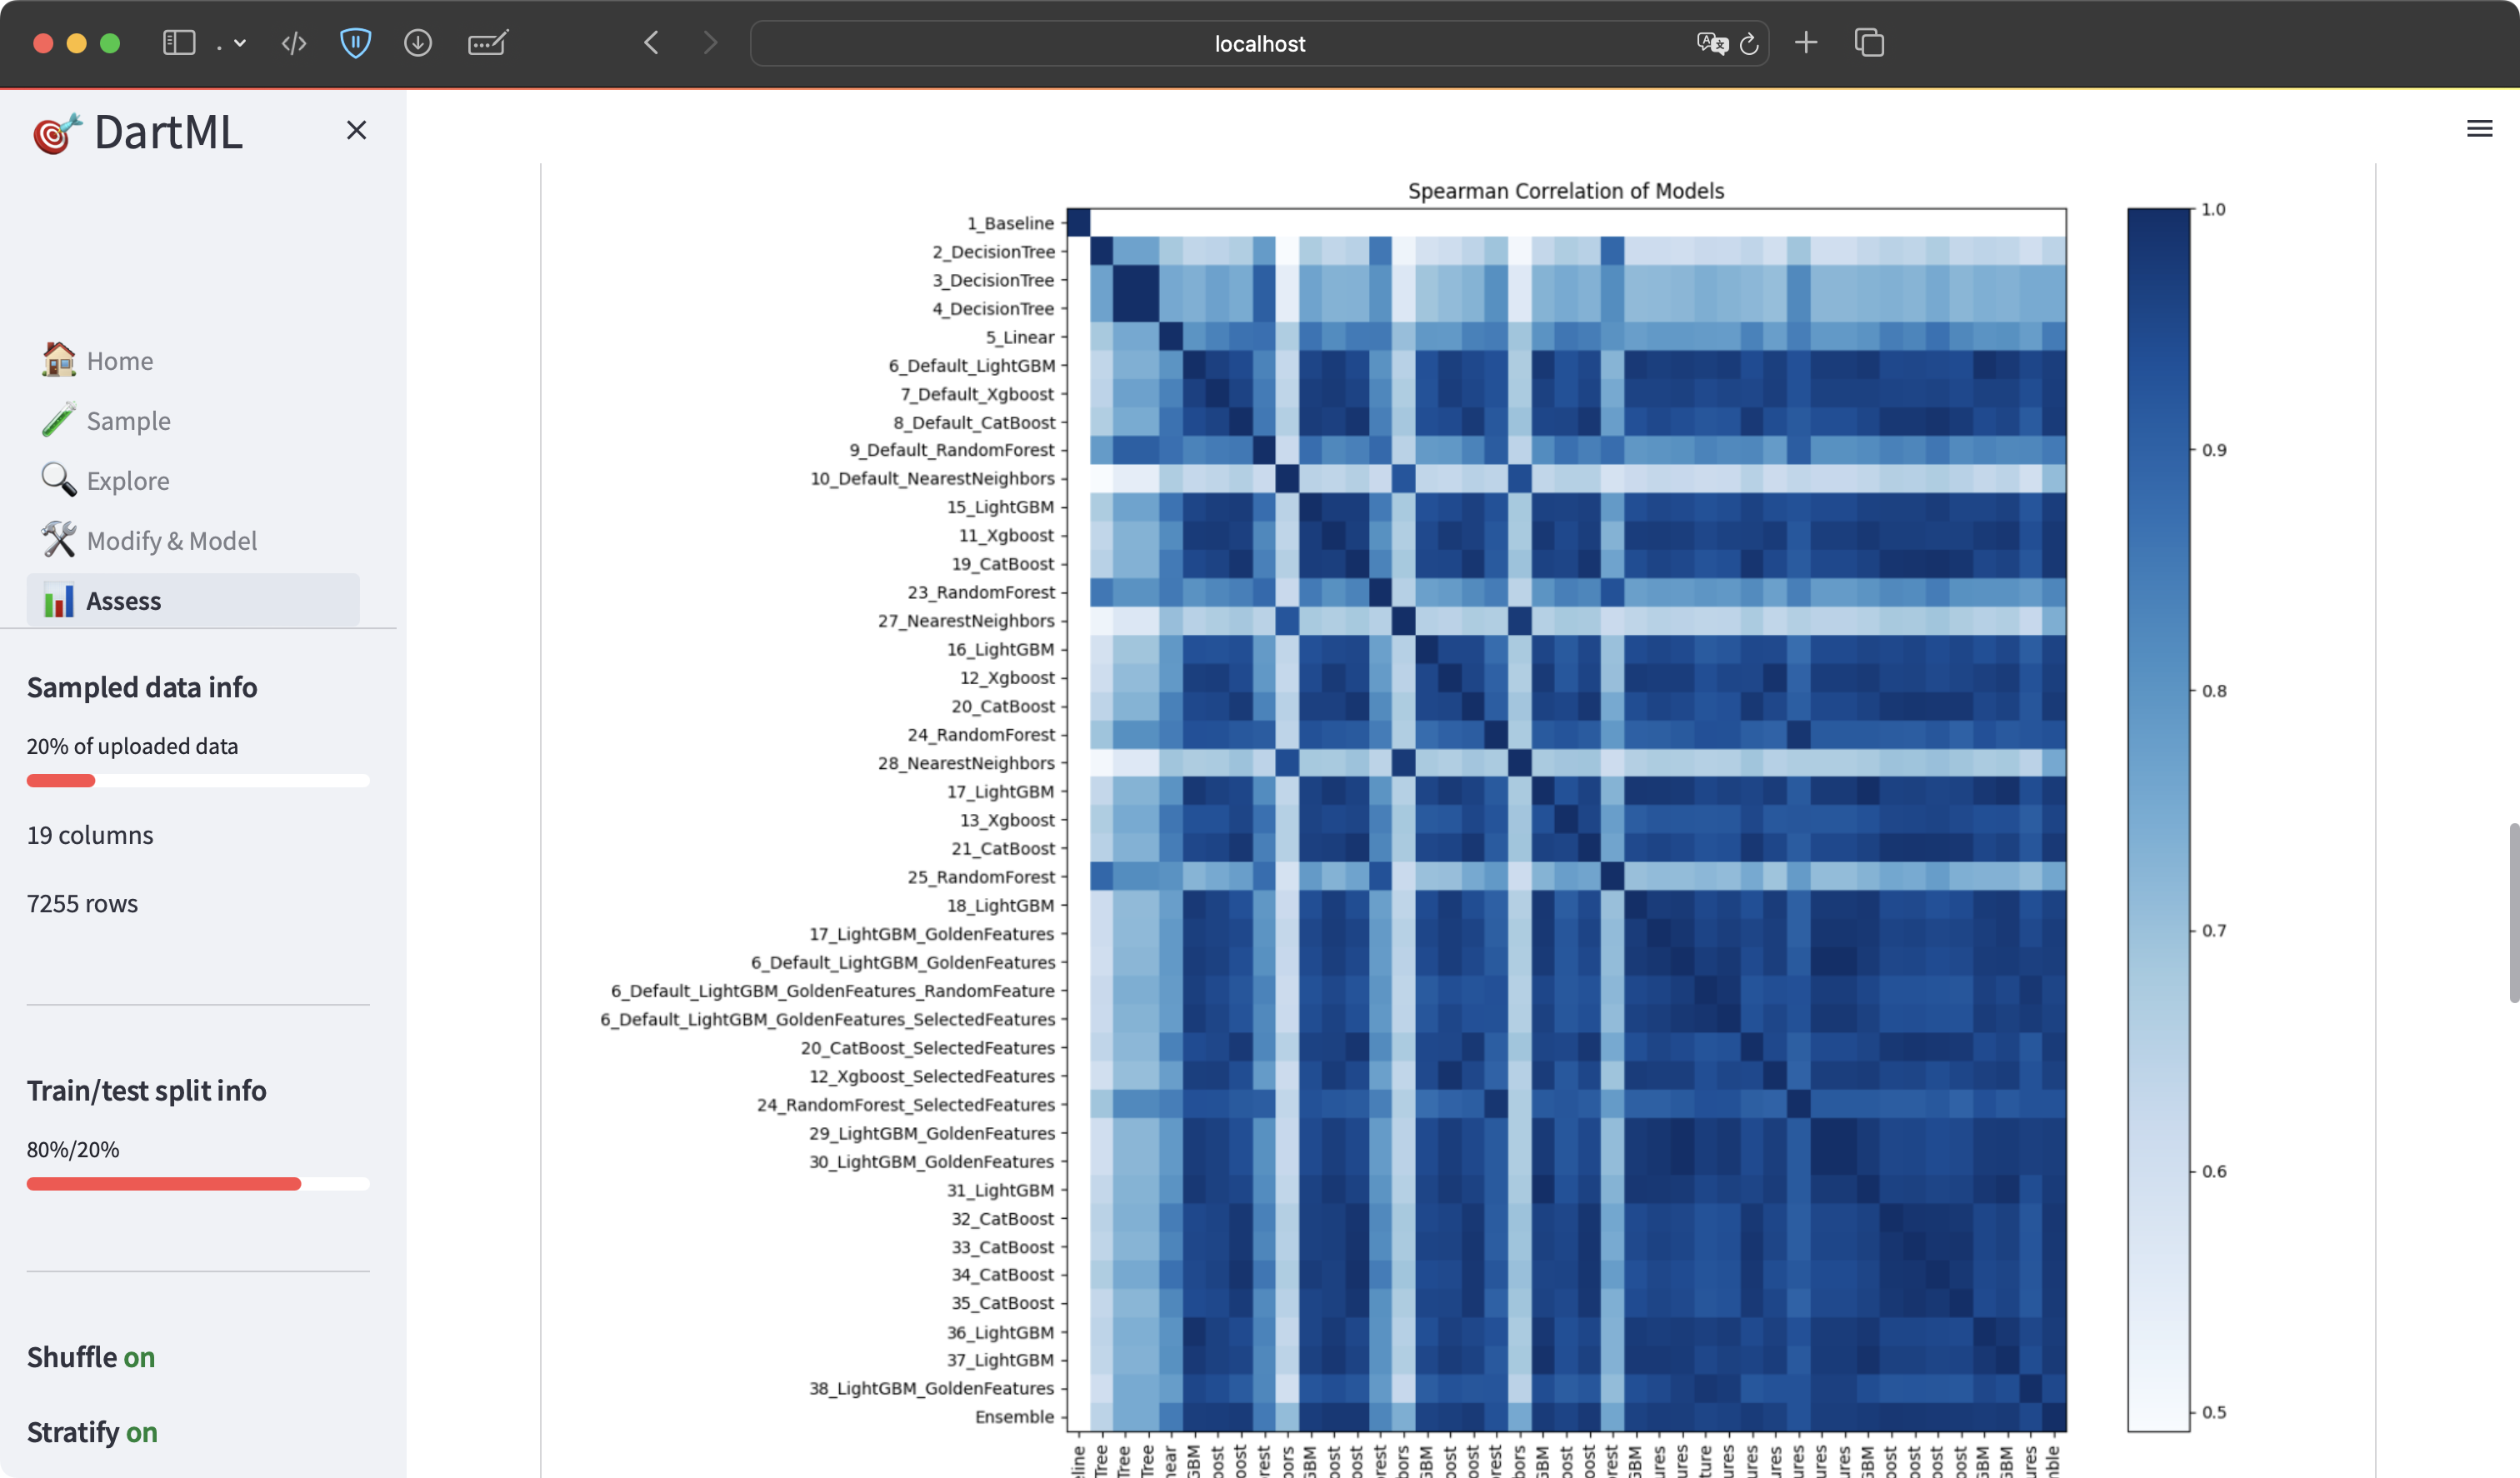Click the 5_Linear row label
This screenshot has height=1478, width=2520.
(x=1020, y=337)
